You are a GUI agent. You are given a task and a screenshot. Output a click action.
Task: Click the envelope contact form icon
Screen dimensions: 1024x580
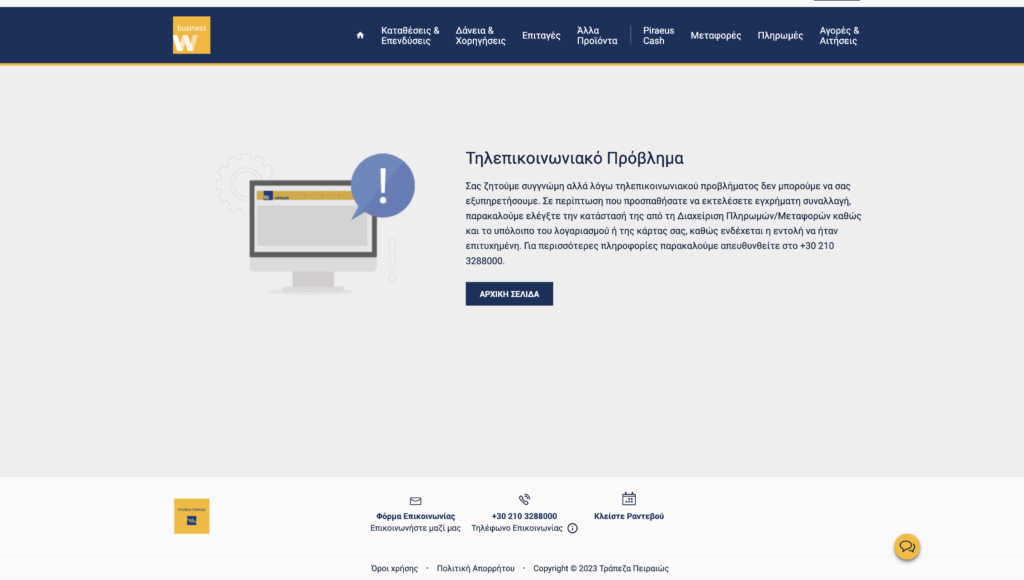click(416, 500)
